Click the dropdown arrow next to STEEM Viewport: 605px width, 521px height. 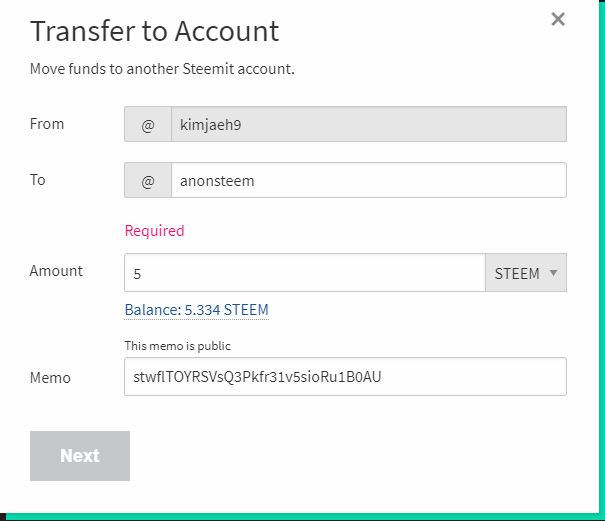[x=553, y=273]
